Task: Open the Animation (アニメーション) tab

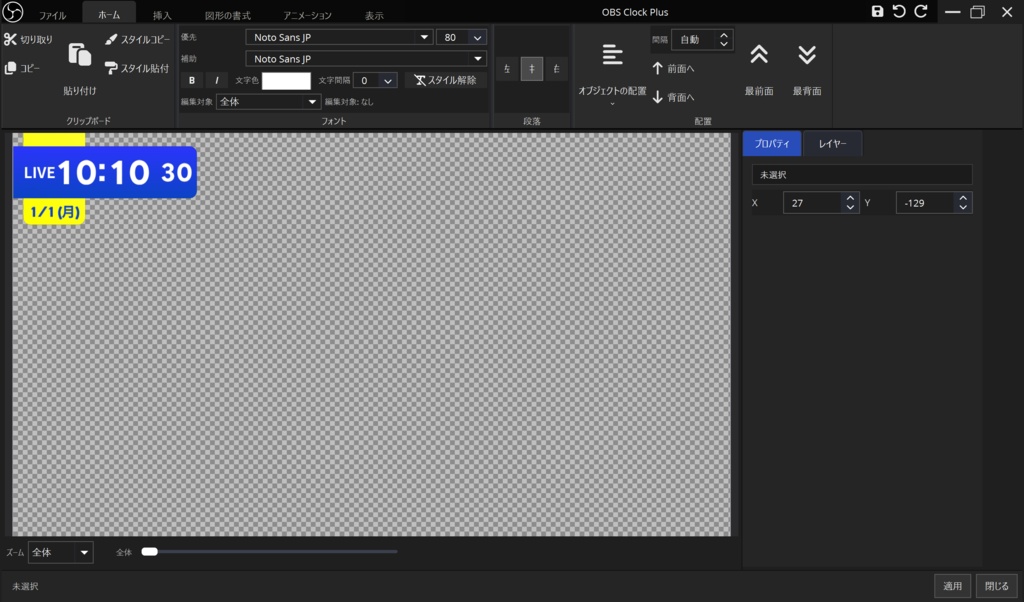Action: coord(307,15)
